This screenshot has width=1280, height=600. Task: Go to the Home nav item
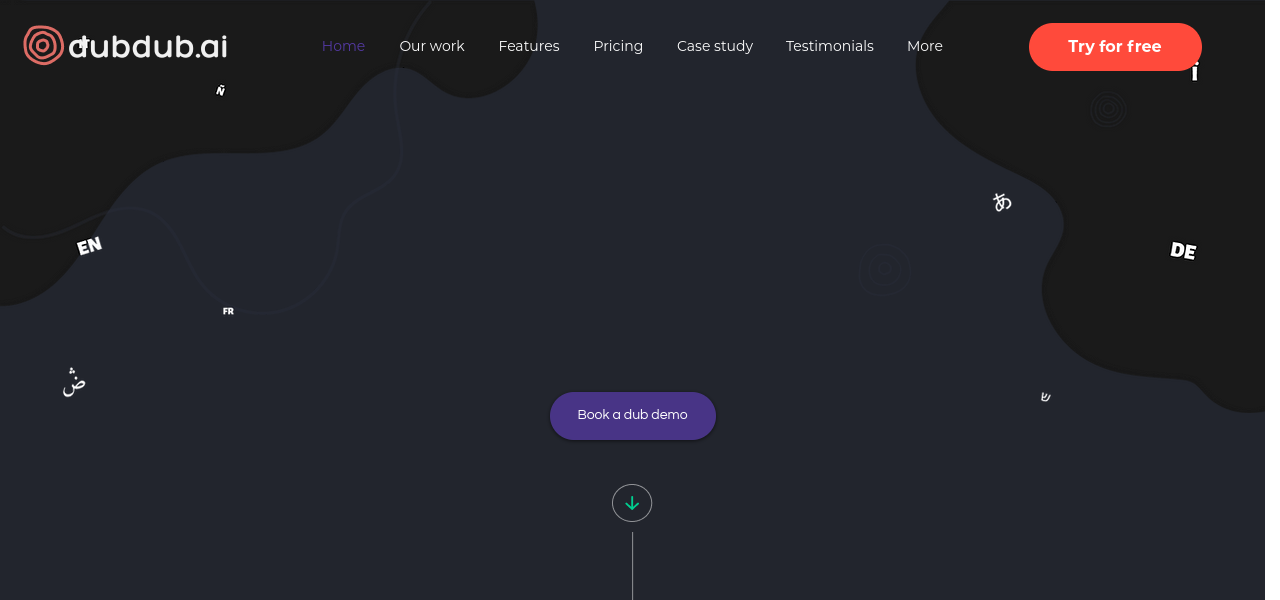point(343,46)
